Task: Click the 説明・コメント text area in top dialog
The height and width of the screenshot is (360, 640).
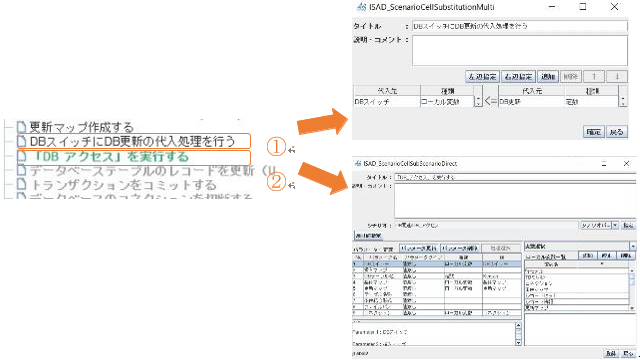Action: 520,50
